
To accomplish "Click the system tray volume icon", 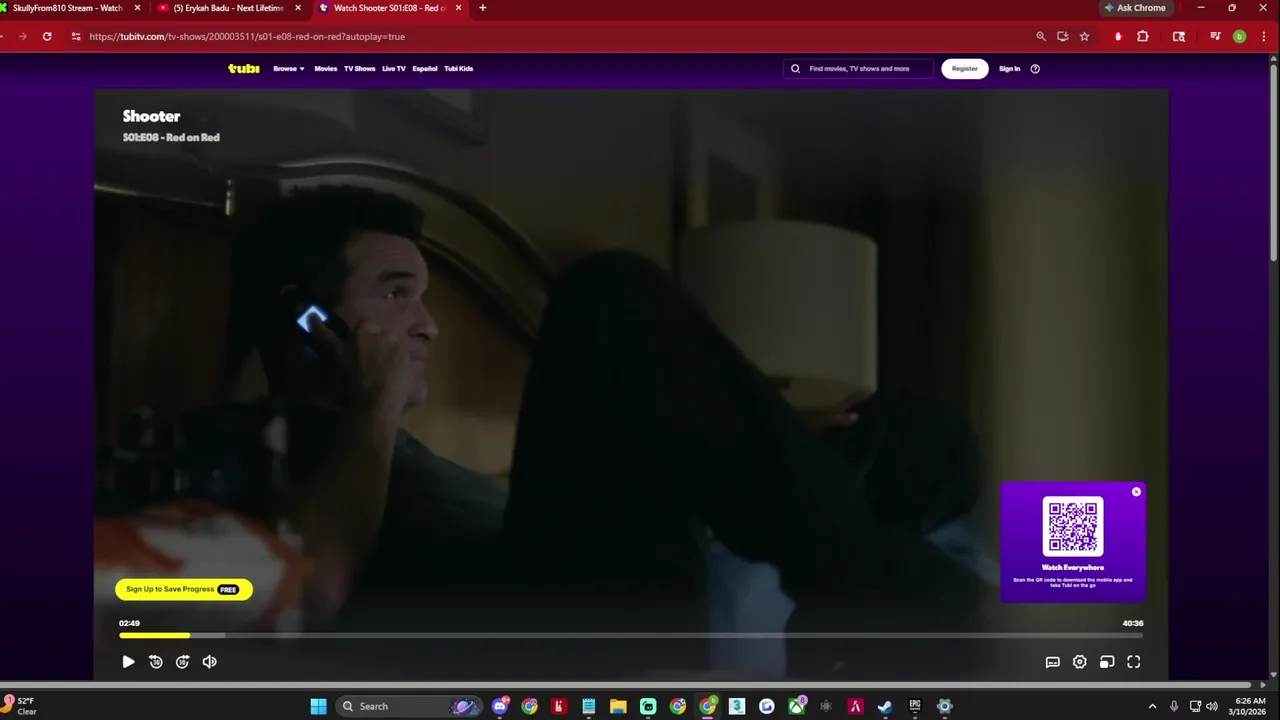I will (x=1212, y=706).
